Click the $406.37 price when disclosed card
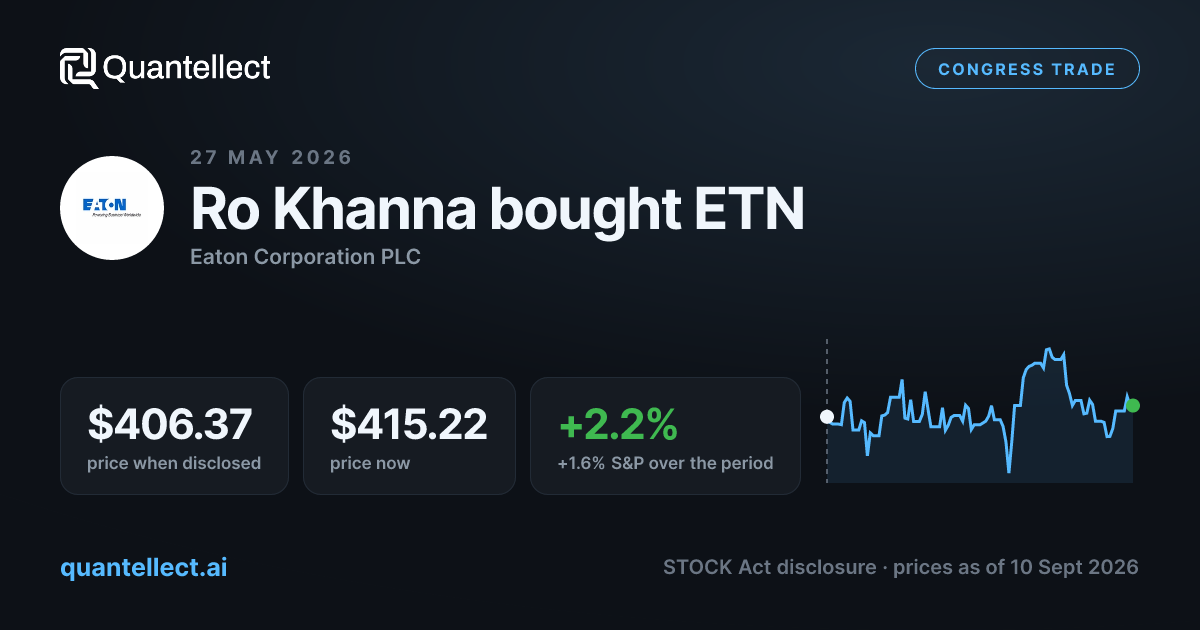Image resolution: width=1200 pixels, height=630 pixels. (174, 435)
